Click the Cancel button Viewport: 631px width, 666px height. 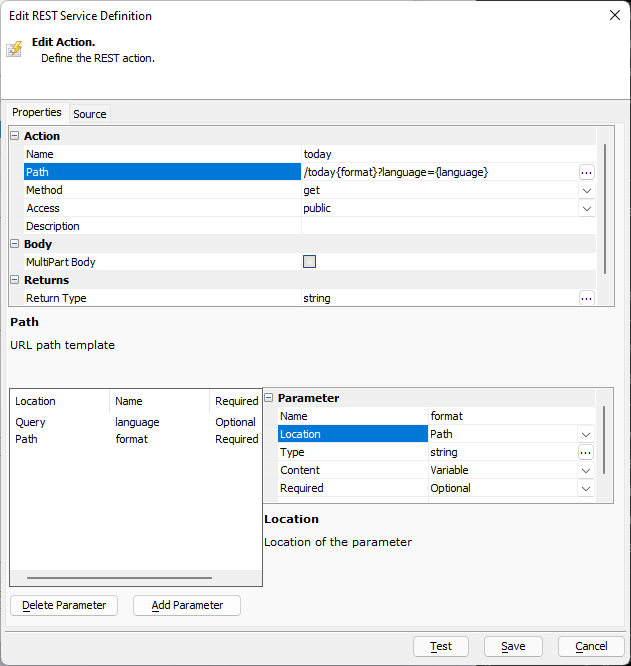coord(591,646)
